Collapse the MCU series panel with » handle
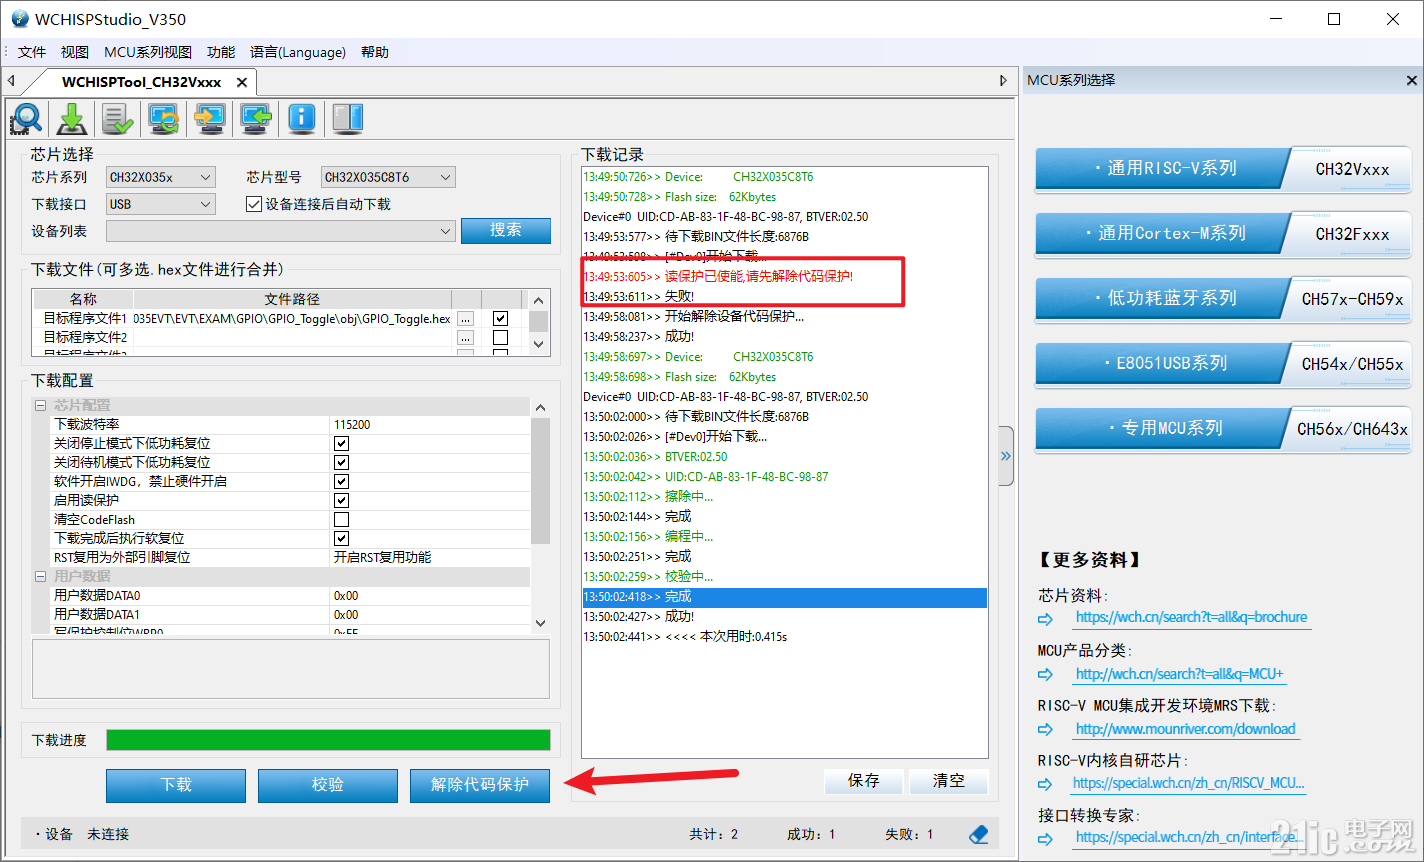This screenshot has height=862, width=1424. tap(1006, 456)
